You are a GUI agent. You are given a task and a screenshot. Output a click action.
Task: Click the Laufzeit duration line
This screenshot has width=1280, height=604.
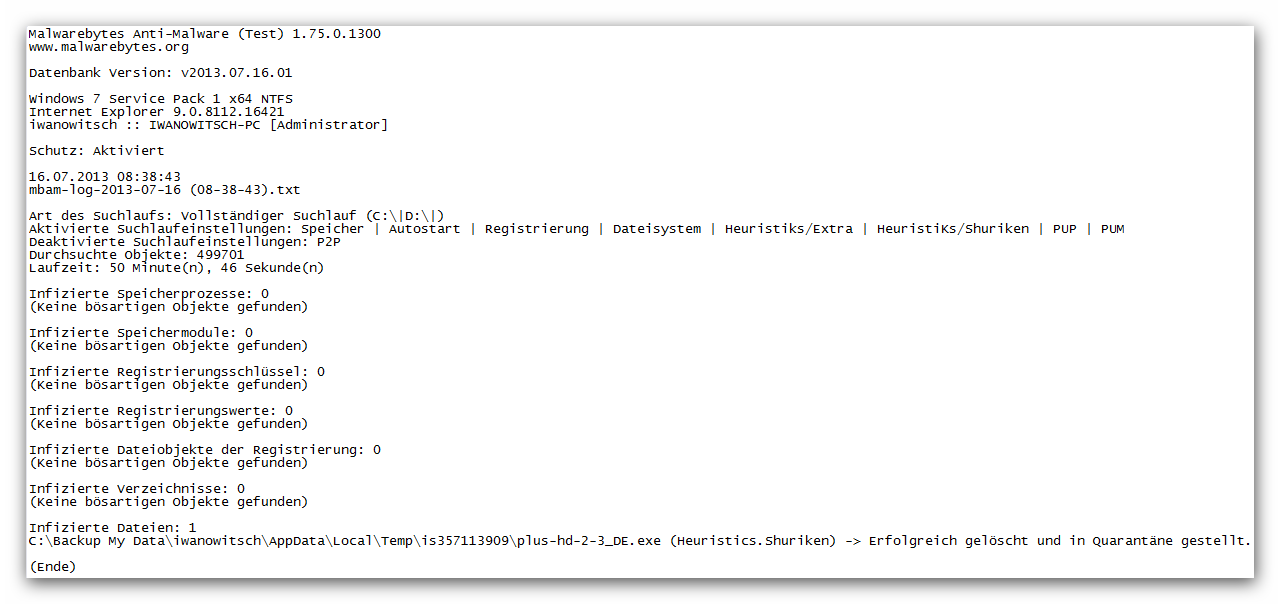point(176,268)
